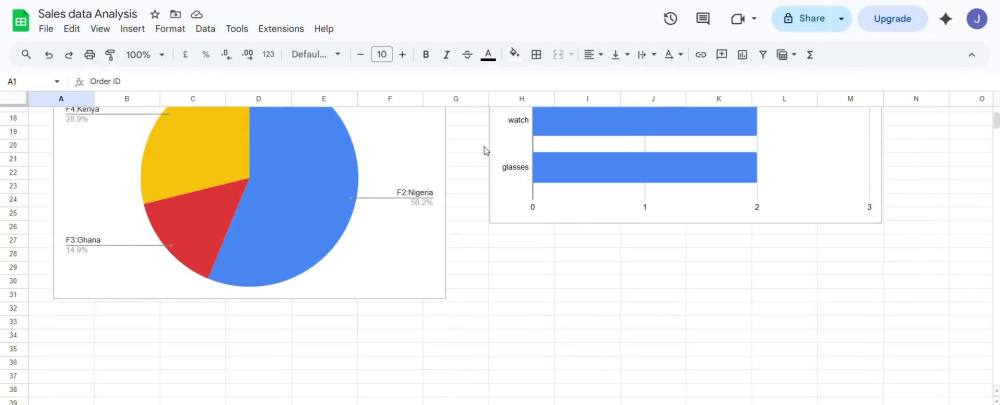Open the zoom level dropdown 100%
This screenshot has width=1000, height=405.
(145, 55)
